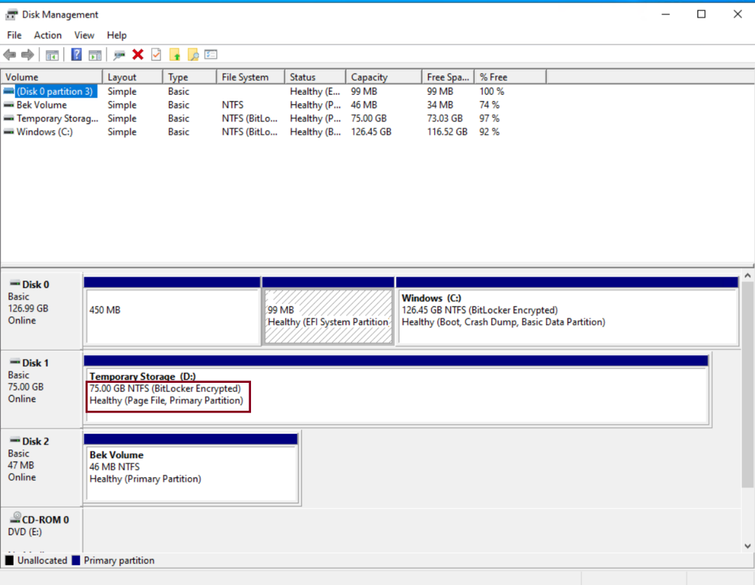This screenshot has height=585, width=755.
Task: Click the disk pane scrollbar down arrow
Action: pyautogui.click(x=747, y=546)
